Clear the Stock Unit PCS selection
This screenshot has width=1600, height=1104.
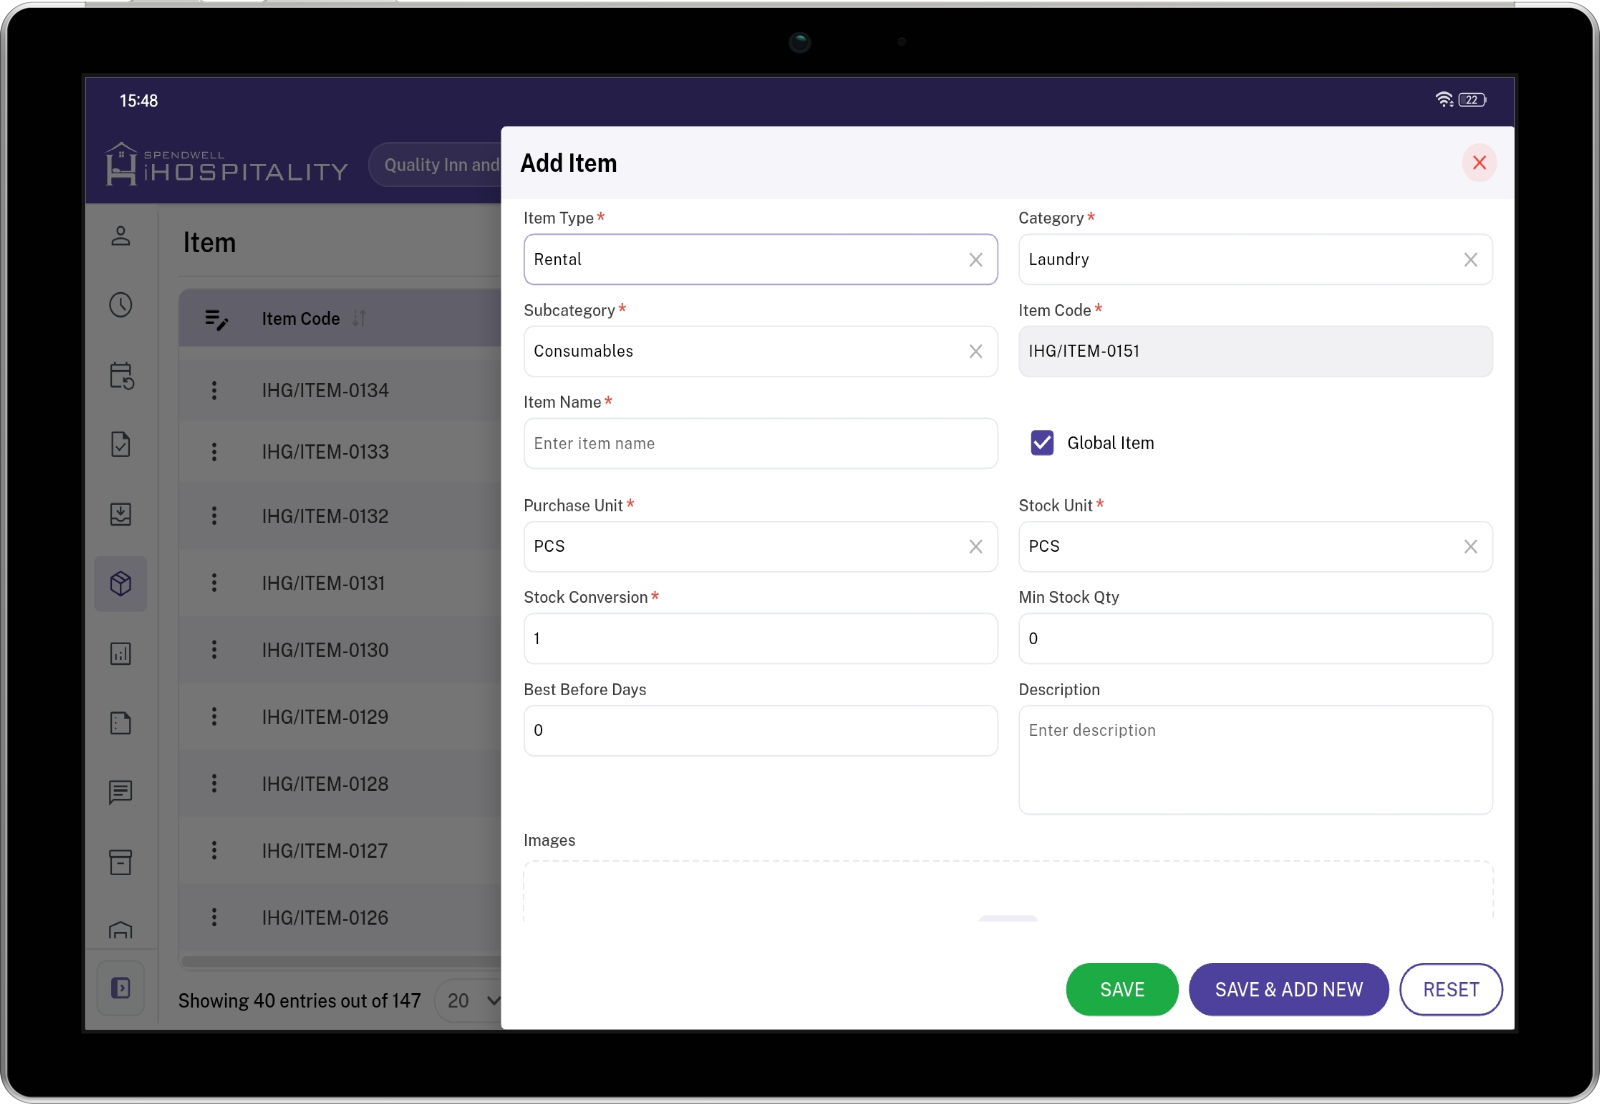click(x=1471, y=547)
